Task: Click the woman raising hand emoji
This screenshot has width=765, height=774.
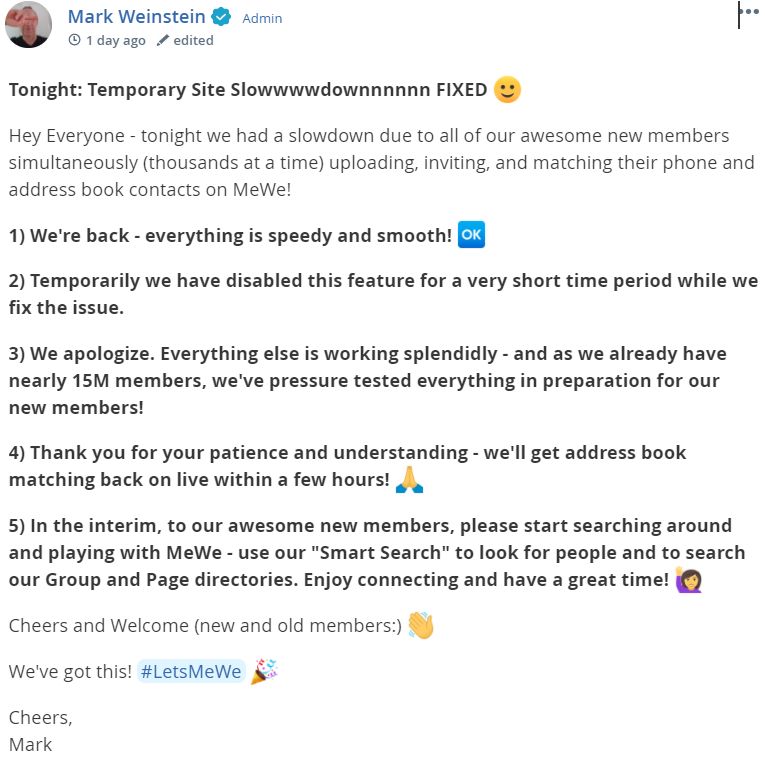Action: 689,579
